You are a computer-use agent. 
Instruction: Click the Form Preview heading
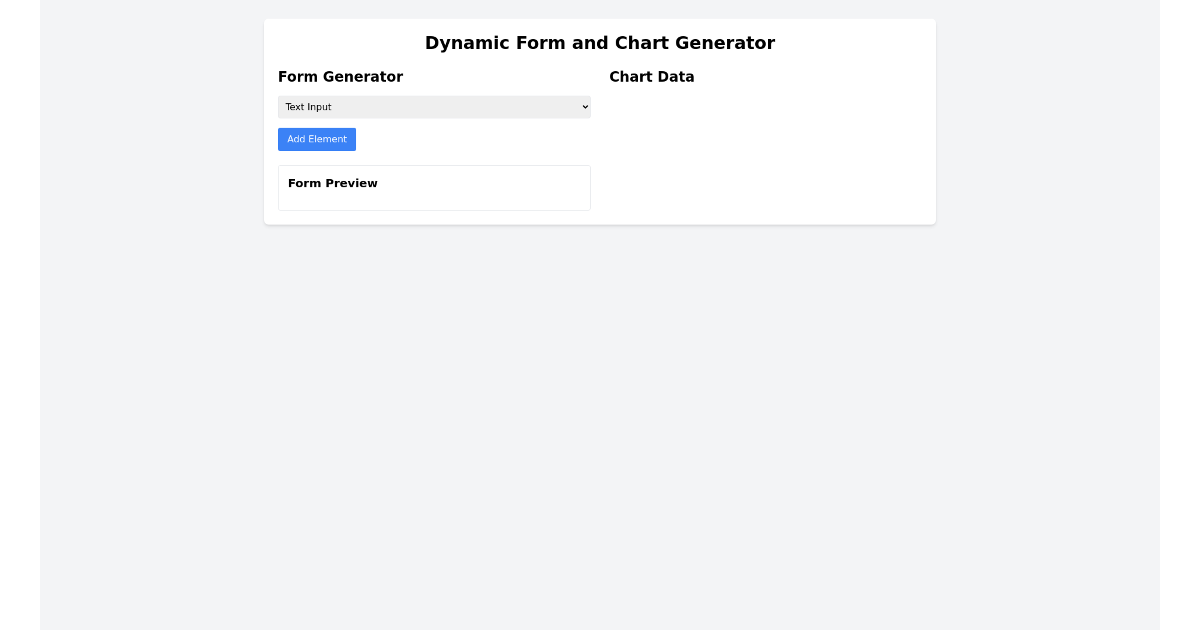(x=333, y=183)
